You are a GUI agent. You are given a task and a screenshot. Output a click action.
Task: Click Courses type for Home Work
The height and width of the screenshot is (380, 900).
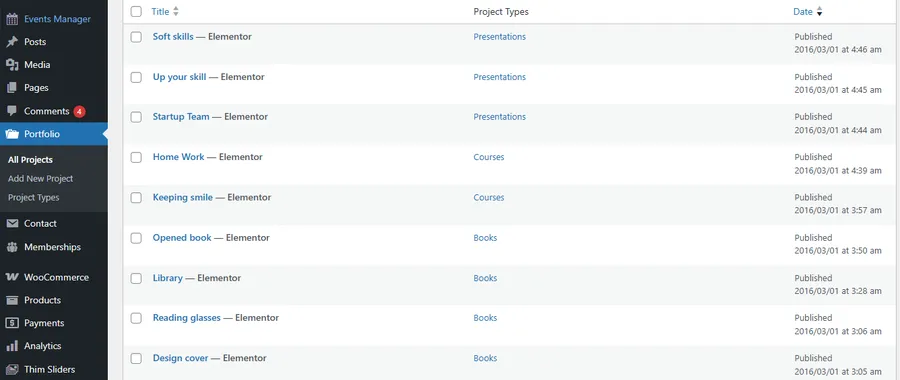coord(489,157)
